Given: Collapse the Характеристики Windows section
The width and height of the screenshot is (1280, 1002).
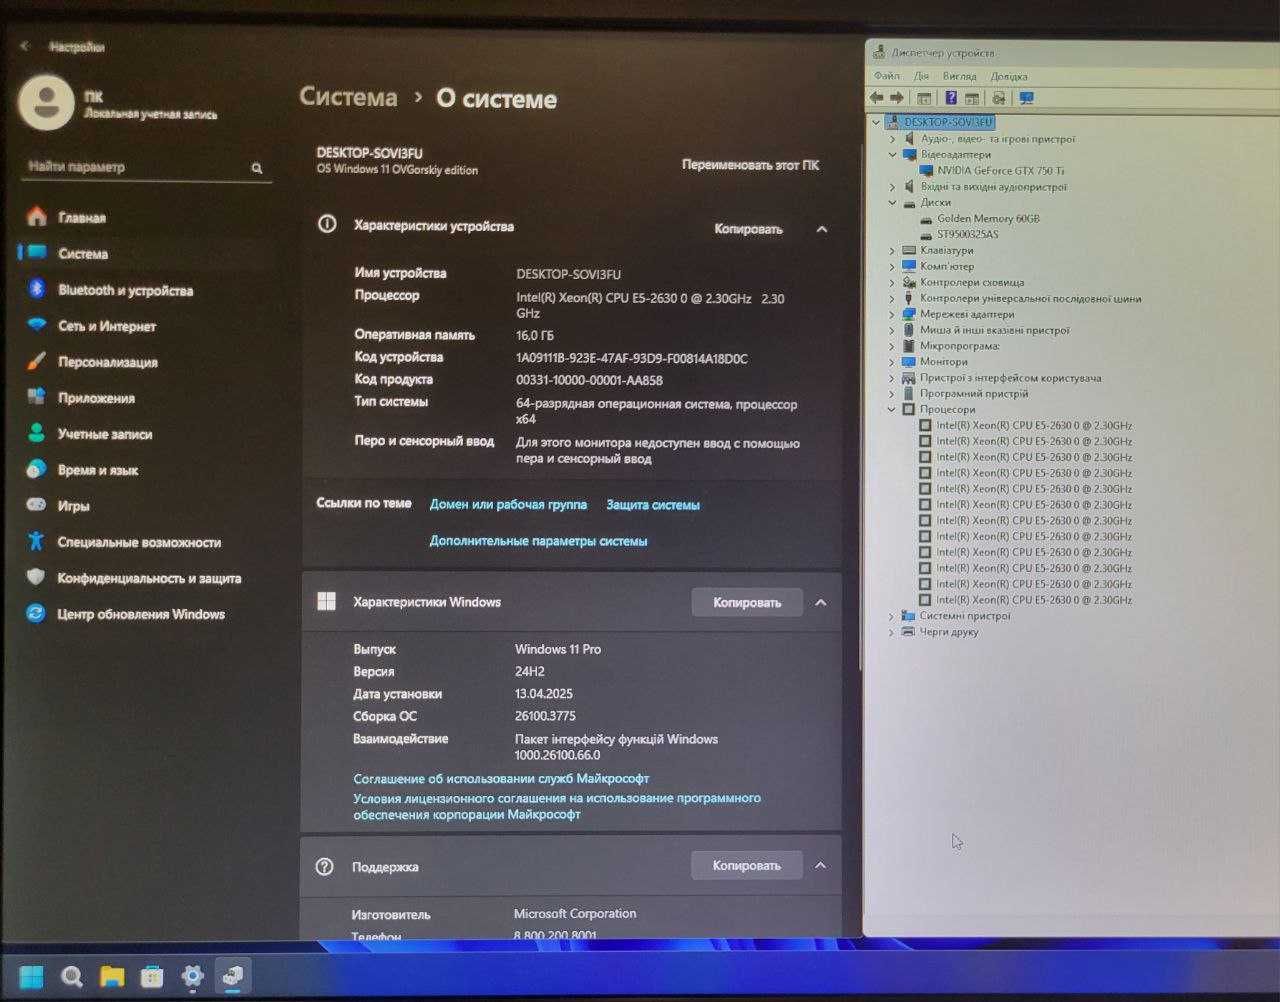Looking at the screenshot, I should [x=821, y=602].
